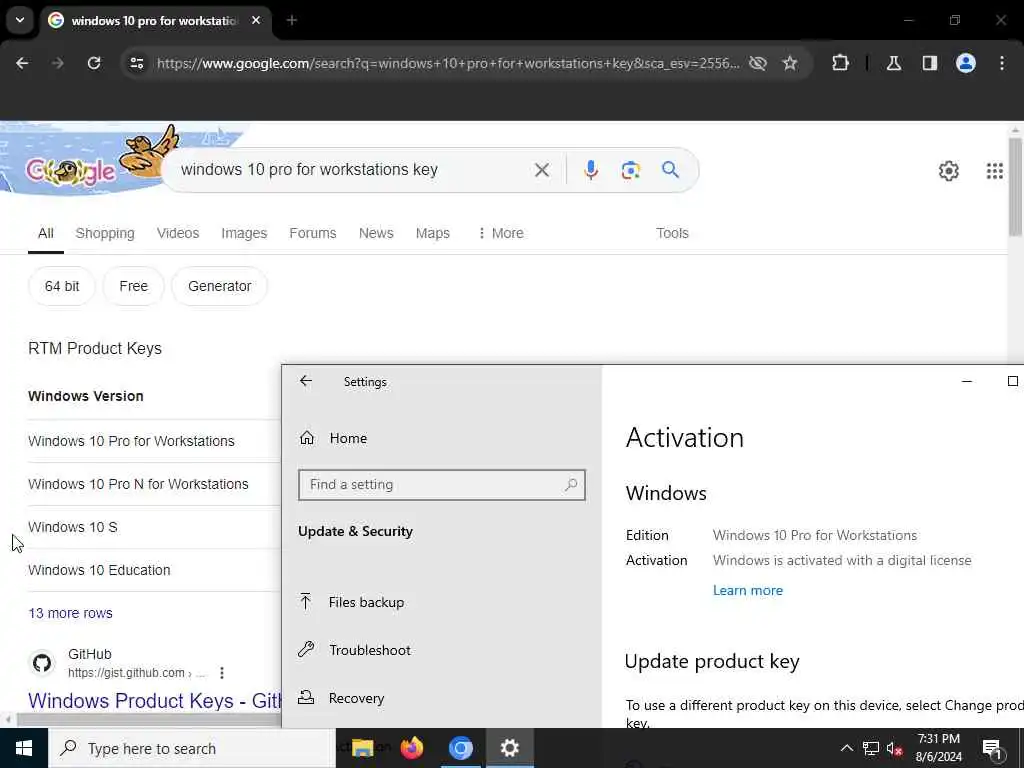Click the 'Find a setting' search box

[x=441, y=485]
